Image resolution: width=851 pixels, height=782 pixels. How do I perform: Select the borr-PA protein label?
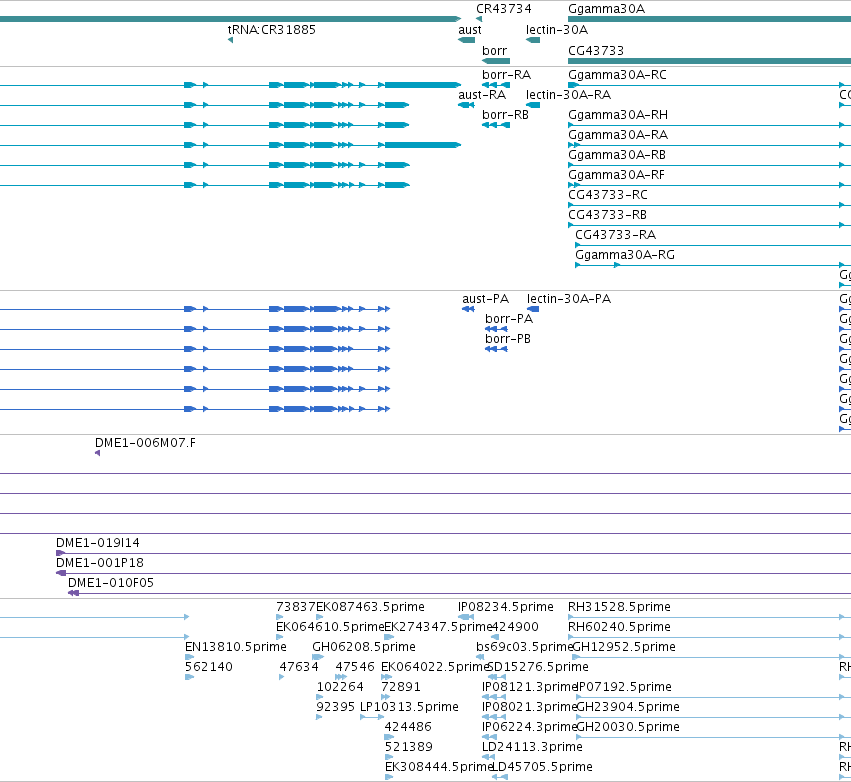tap(509, 319)
